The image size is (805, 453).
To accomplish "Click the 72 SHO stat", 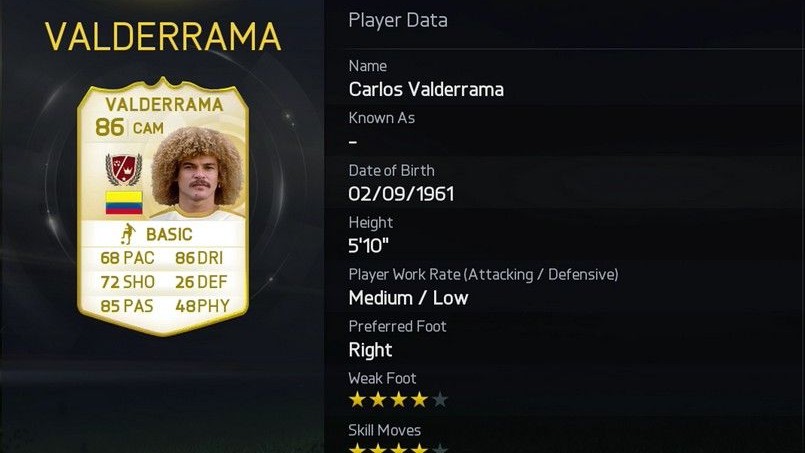I will click(x=127, y=281).
